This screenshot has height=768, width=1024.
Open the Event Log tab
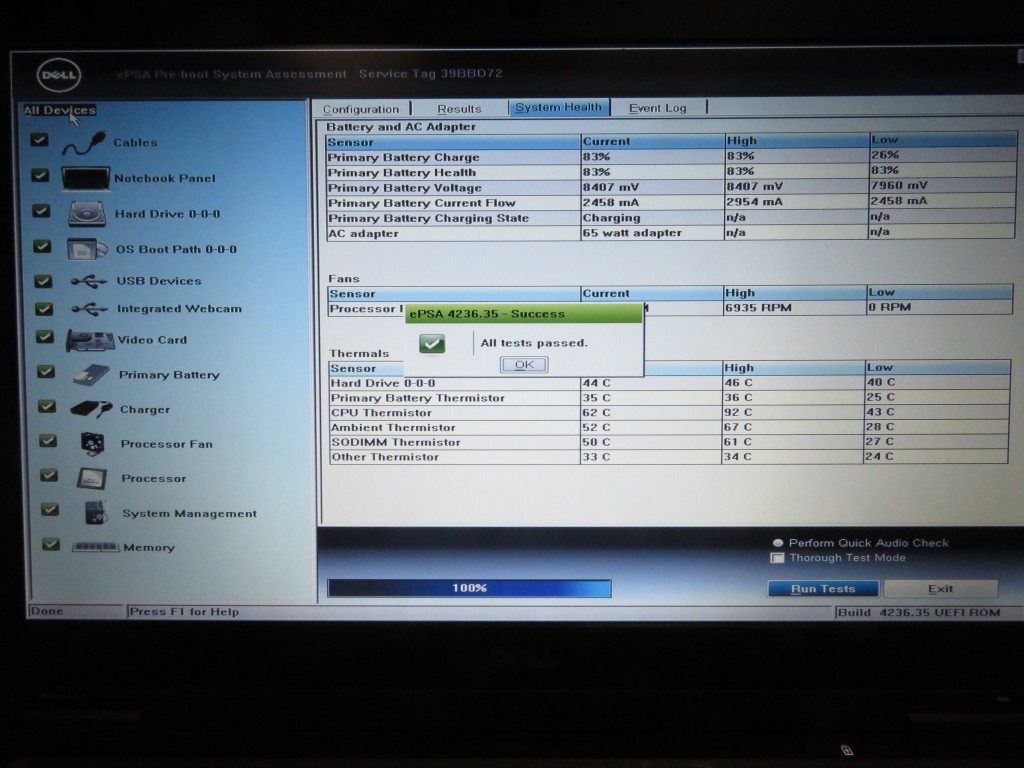pos(658,108)
